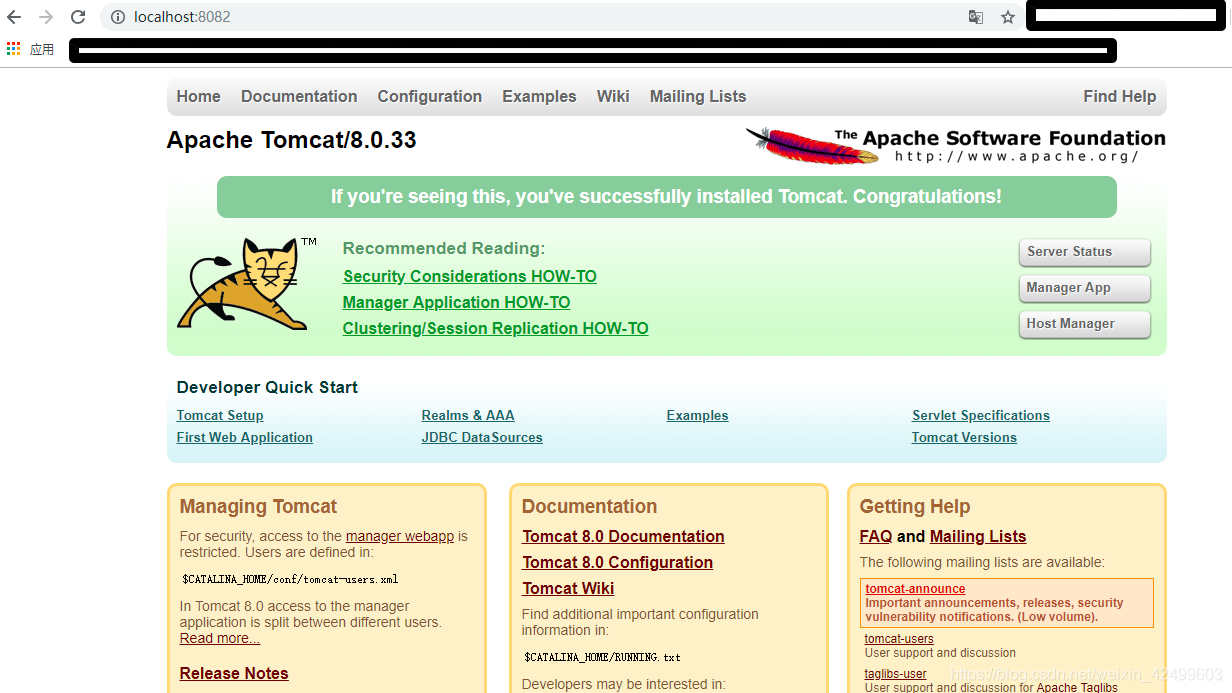Click the Server Status button
The image size is (1232, 693).
coord(1085,252)
